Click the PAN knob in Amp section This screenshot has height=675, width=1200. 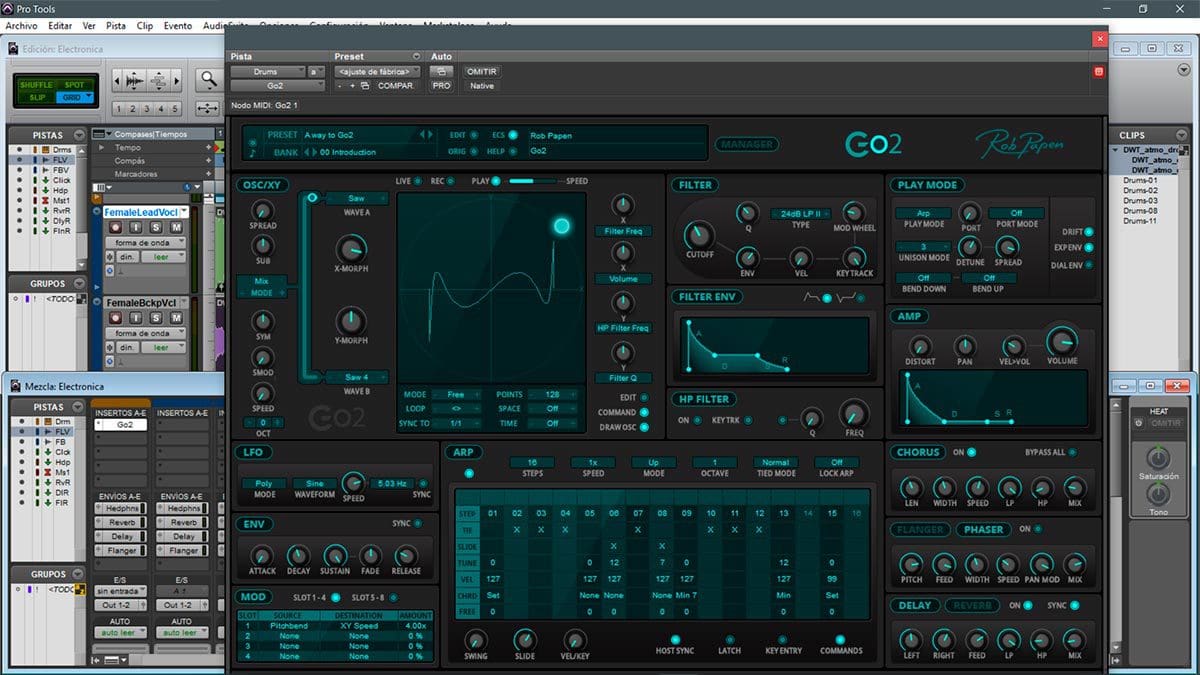[965, 346]
